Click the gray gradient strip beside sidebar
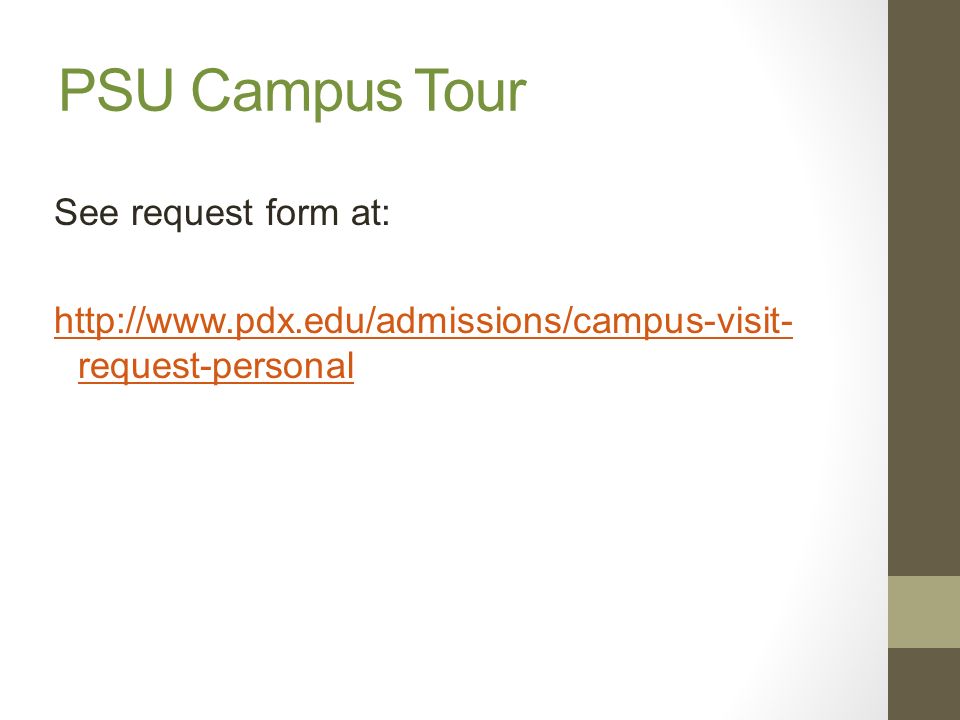Viewport: 960px width, 720px height. (857, 360)
